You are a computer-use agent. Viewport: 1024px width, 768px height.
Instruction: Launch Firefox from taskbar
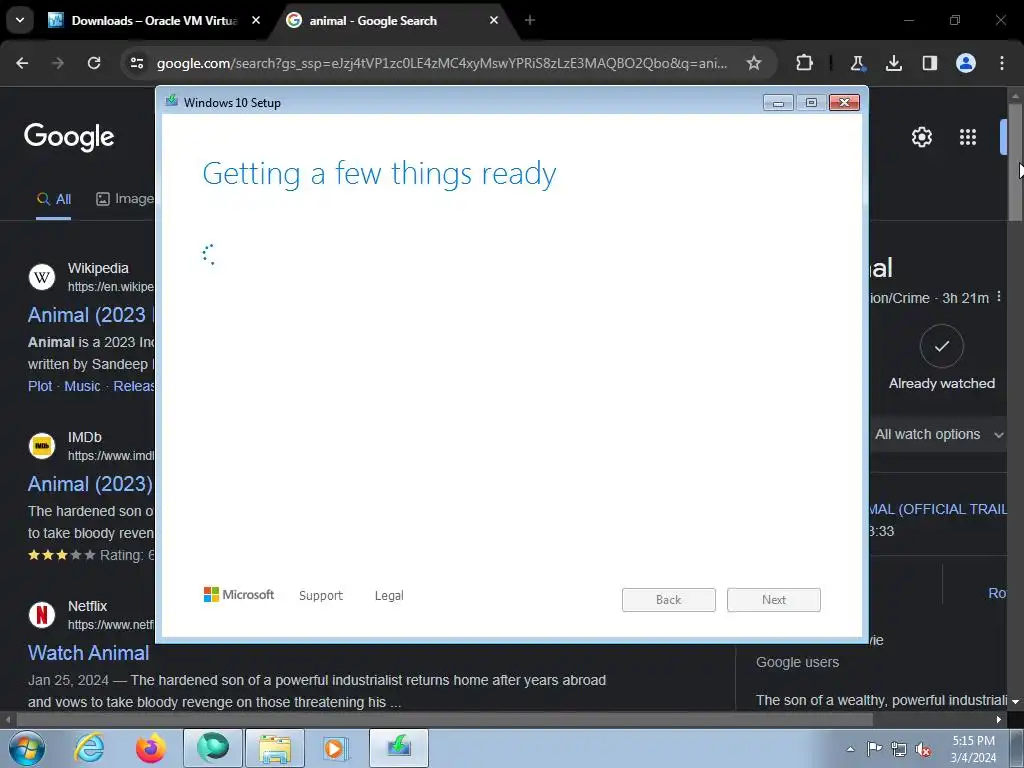pyautogui.click(x=150, y=748)
